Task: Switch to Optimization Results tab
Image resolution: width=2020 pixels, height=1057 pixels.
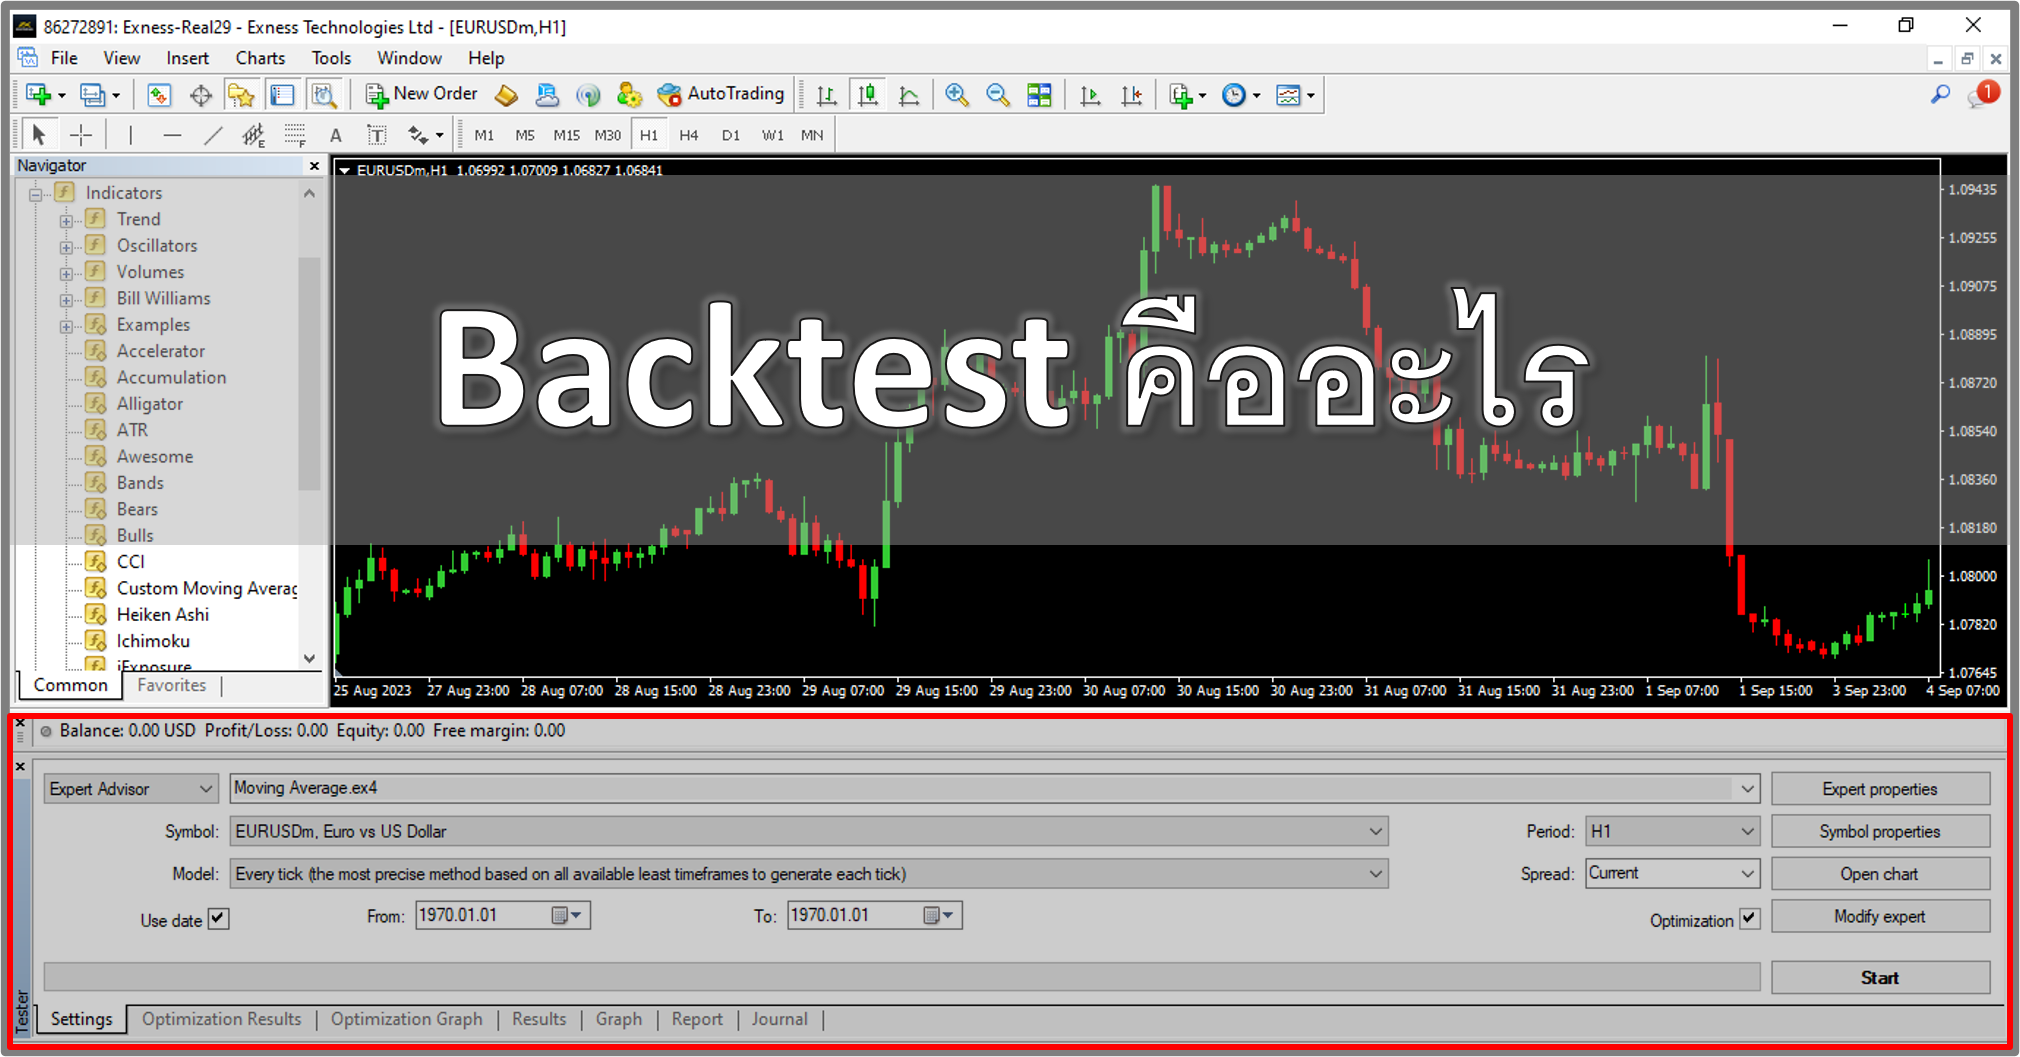Action: tap(221, 1019)
